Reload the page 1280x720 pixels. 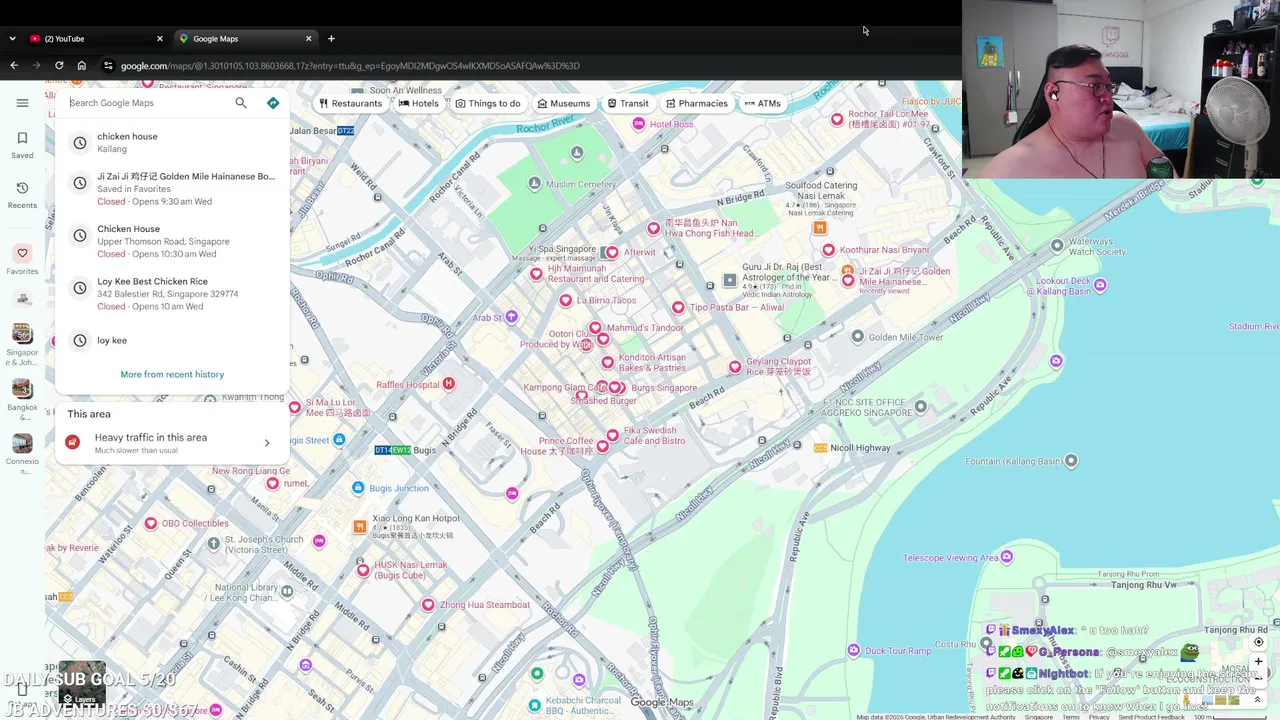click(x=59, y=66)
